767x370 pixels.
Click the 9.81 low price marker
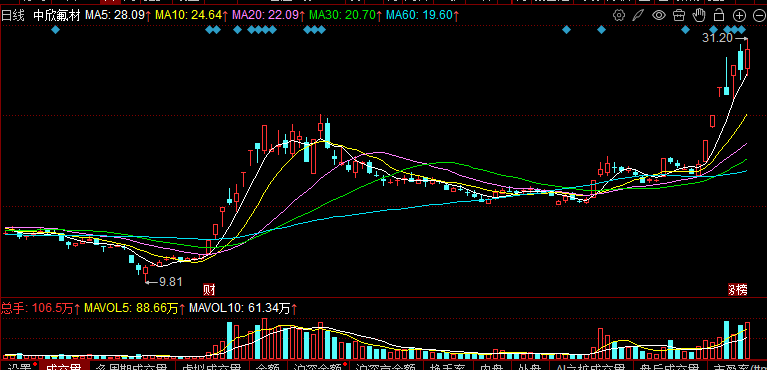point(171,281)
